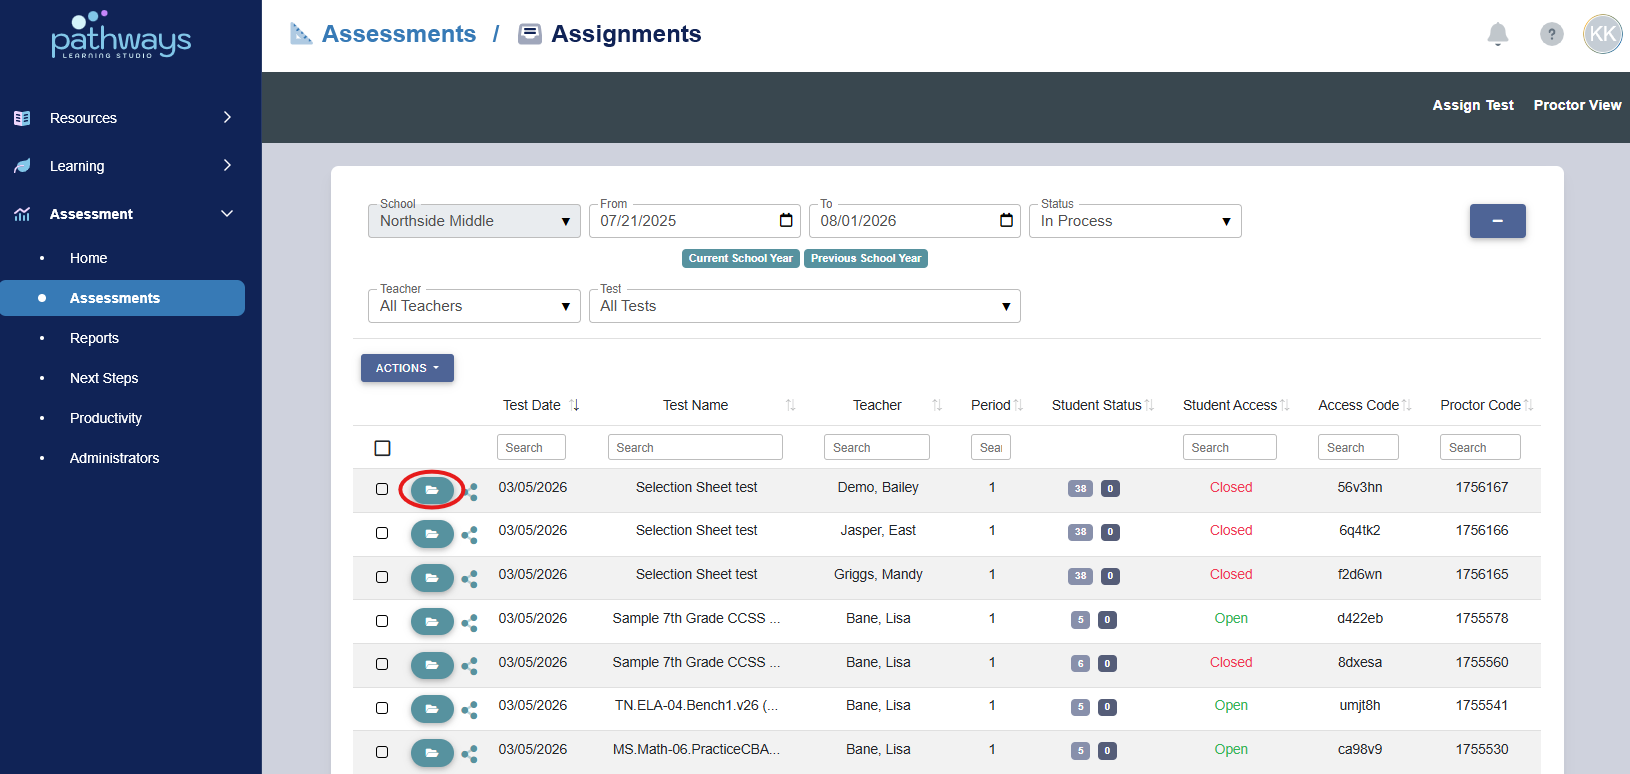
Task: Click share icon in ca98v9 row
Action: click(470, 754)
